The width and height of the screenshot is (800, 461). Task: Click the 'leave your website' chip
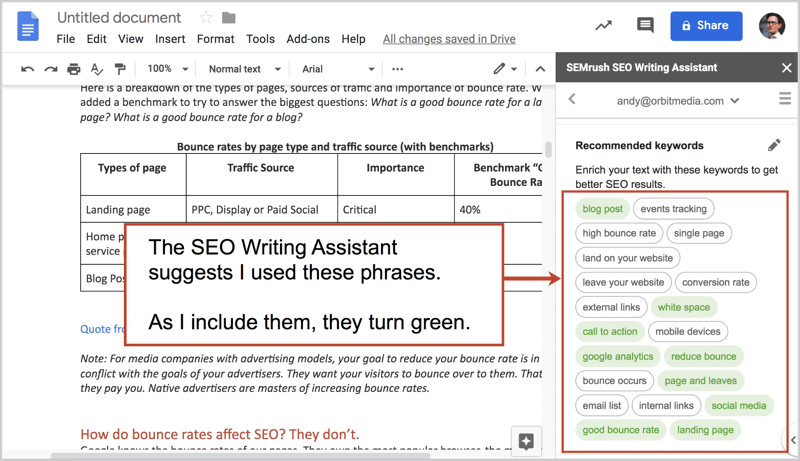point(623,282)
